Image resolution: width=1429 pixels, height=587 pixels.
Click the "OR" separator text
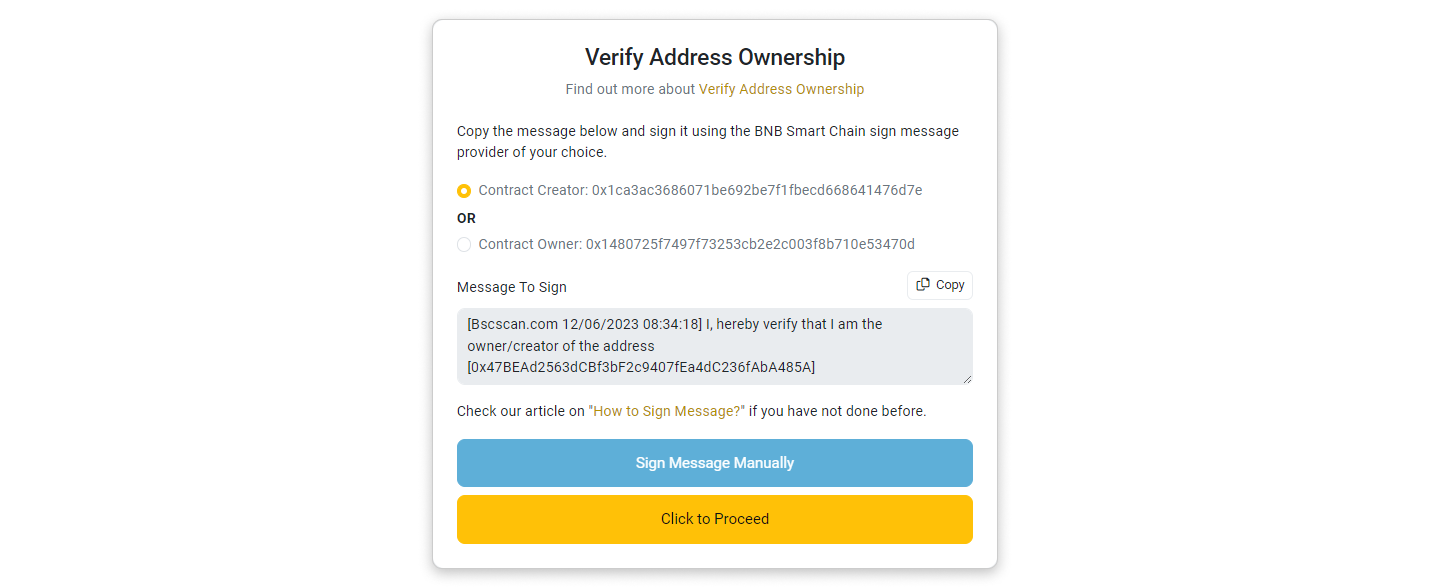[x=467, y=218]
